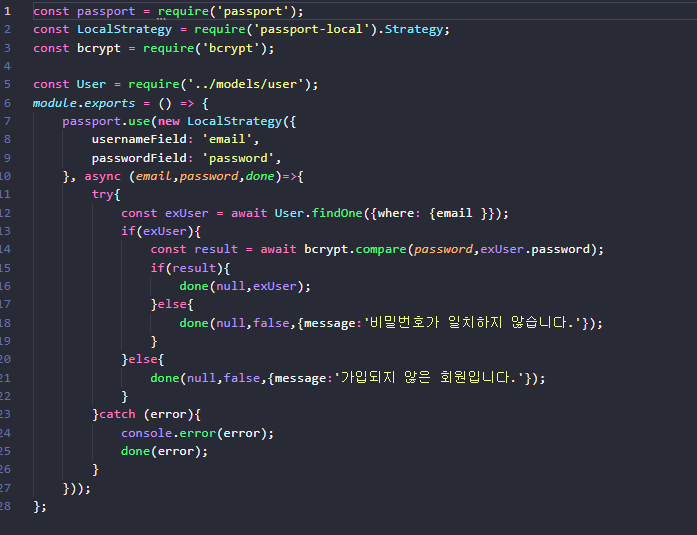Click the try keyword on line 11
The height and width of the screenshot is (535, 697).
click(x=102, y=195)
